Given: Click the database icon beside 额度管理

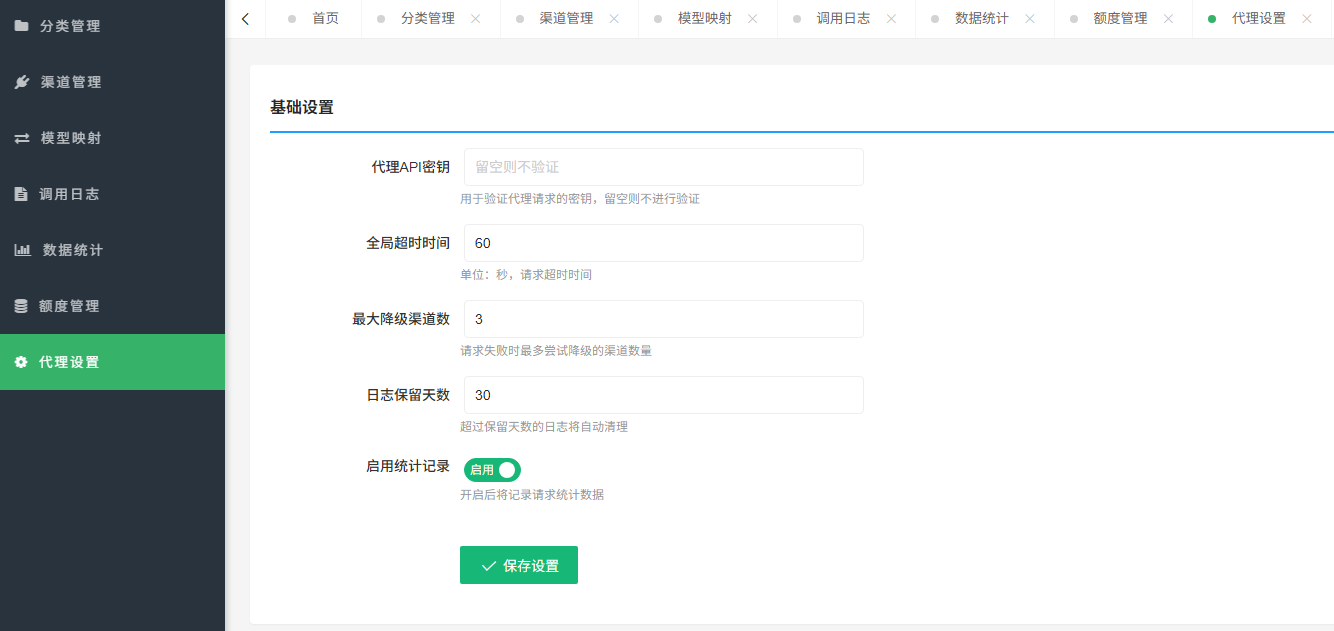Looking at the screenshot, I should click(21, 306).
